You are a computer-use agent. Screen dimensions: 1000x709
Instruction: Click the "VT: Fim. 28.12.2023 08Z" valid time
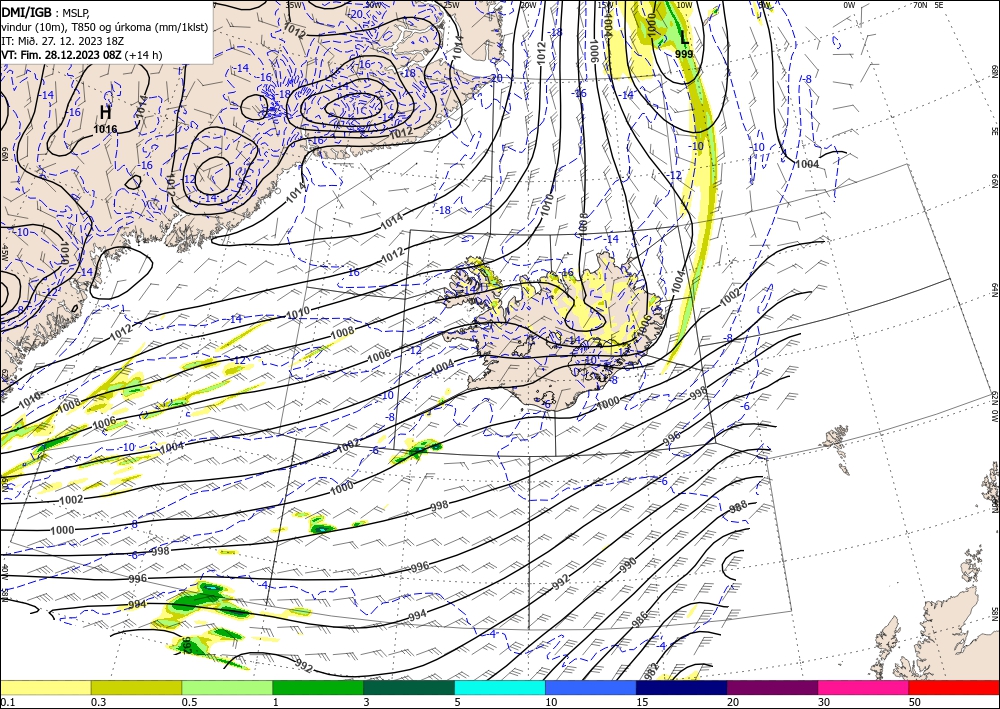[x=61, y=55]
